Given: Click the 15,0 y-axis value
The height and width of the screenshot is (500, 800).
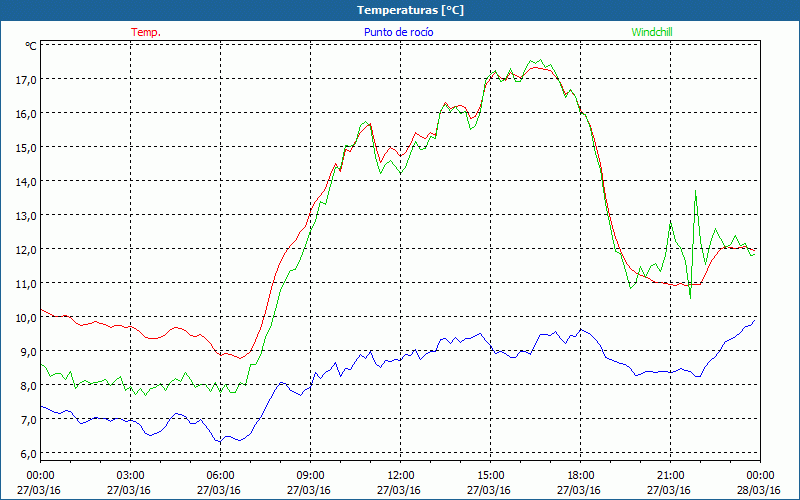Looking at the screenshot, I should click(27, 147).
